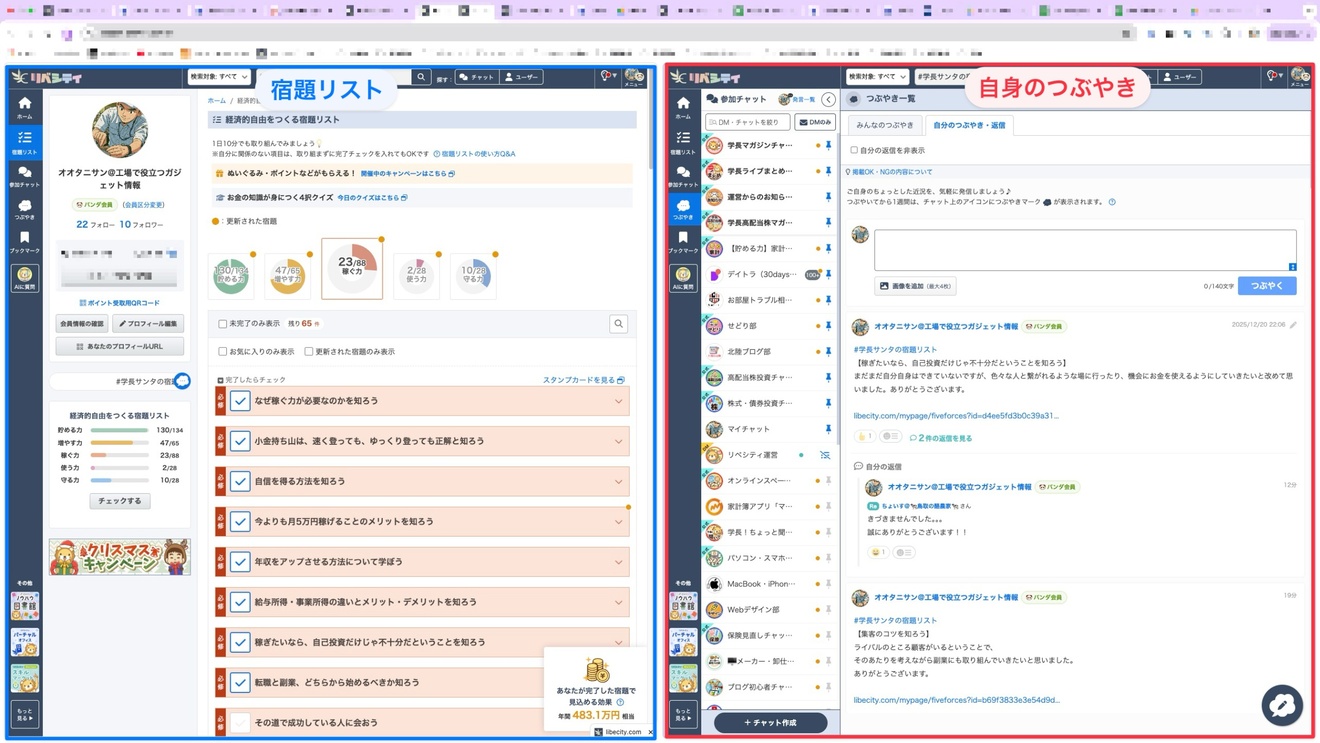Collapse the chat list with the chevron
Image resolution: width=1320 pixels, height=743 pixels.
coord(829,99)
